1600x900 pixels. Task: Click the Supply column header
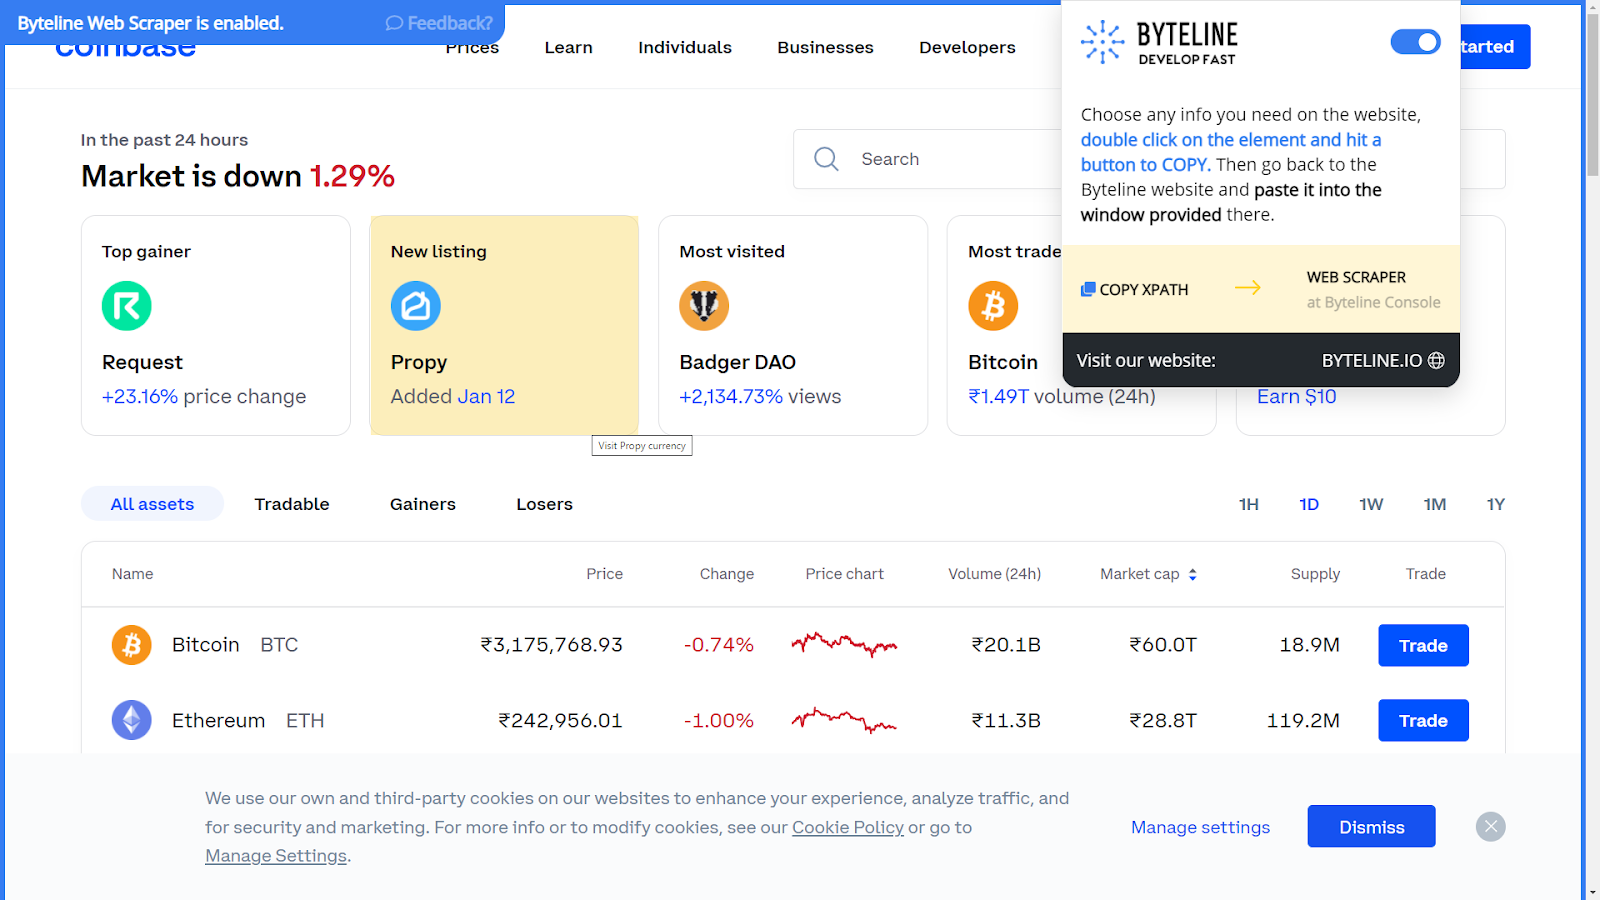(1315, 574)
